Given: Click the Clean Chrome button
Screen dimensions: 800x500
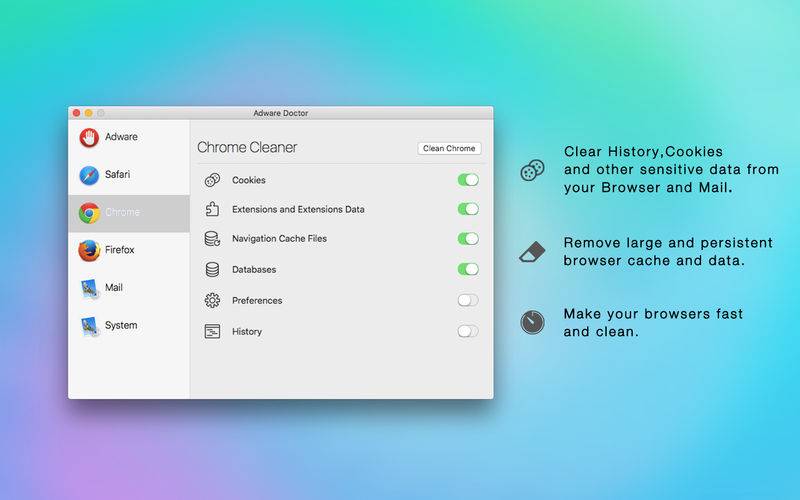Looking at the screenshot, I should 449,148.
